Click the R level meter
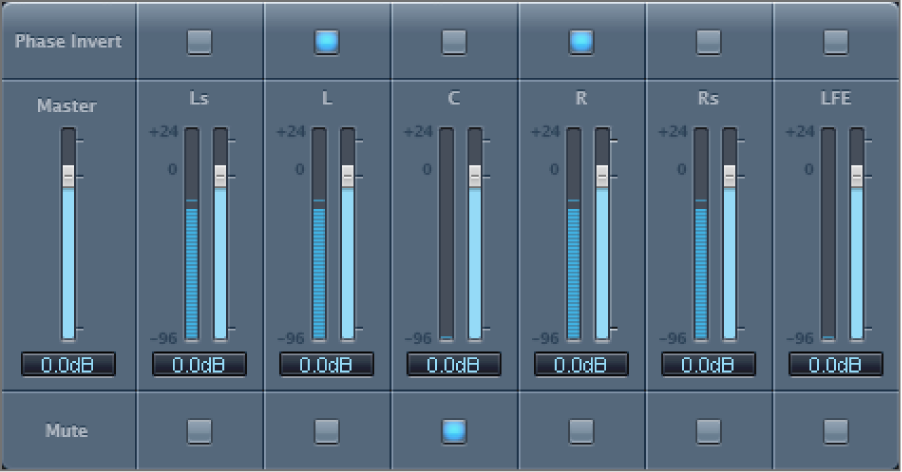Image resolution: width=902 pixels, height=472 pixels. click(x=574, y=234)
